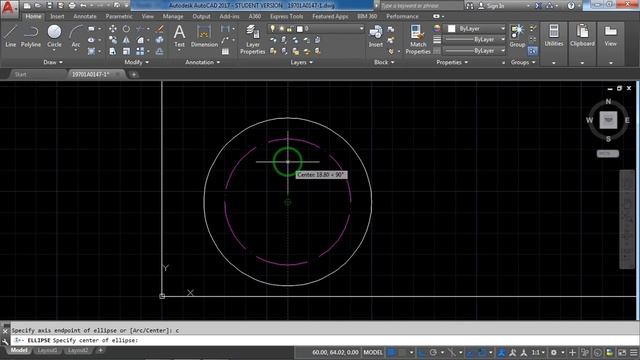Click the Insert block tool
Viewport: 640px width, 360px height.
(376, 36)
